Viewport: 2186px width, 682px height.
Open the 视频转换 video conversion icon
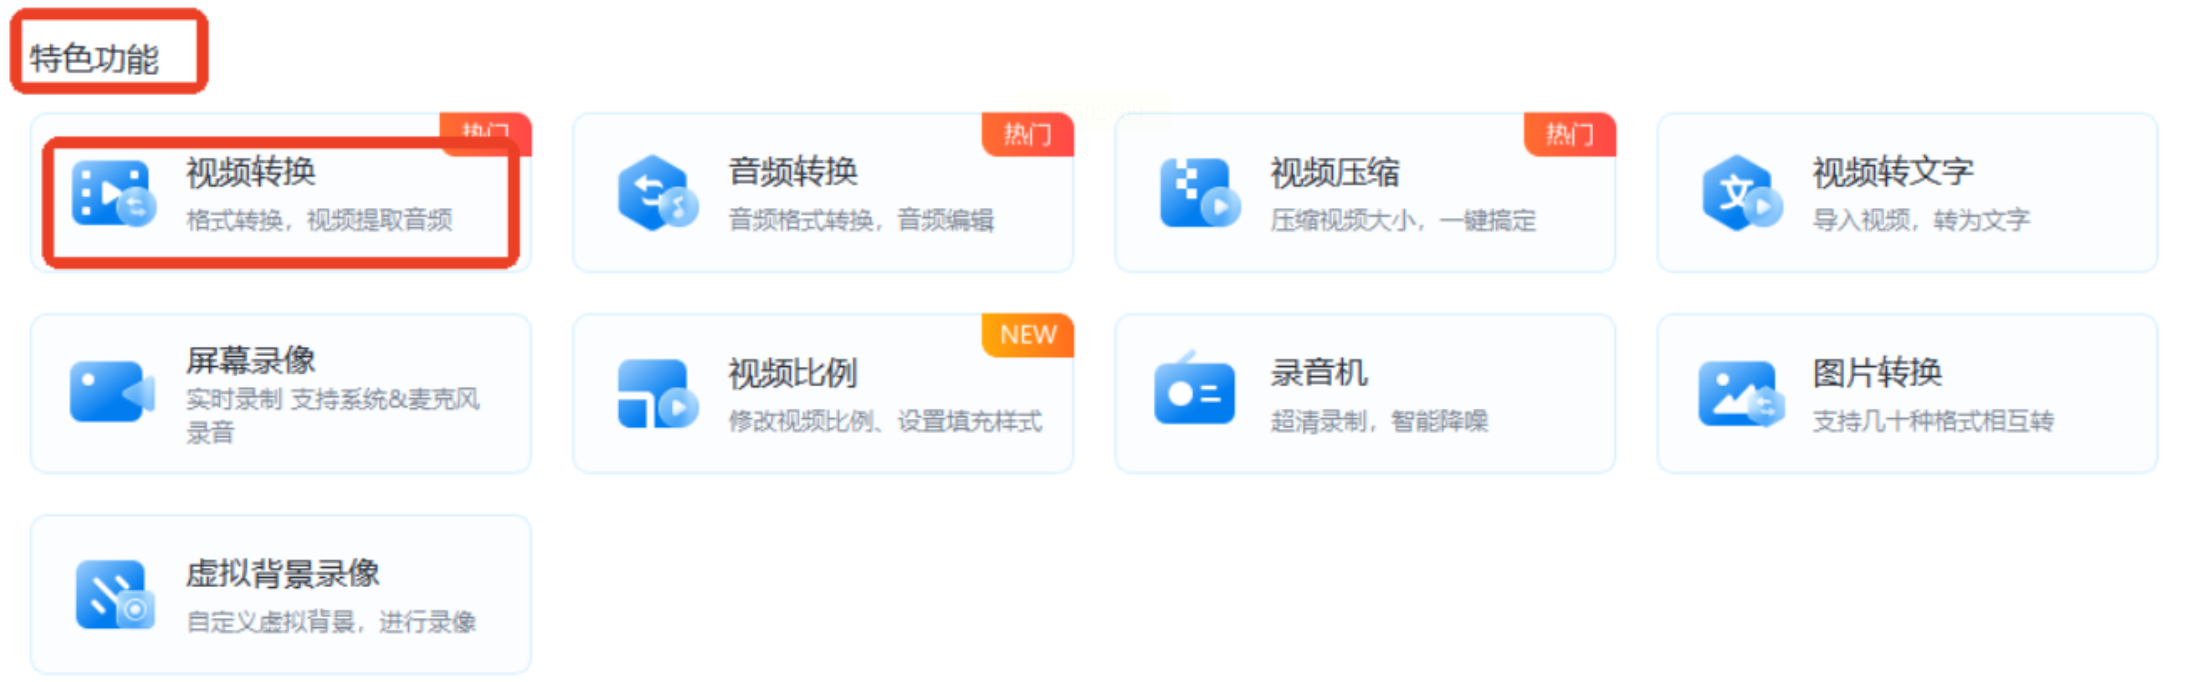pos(113,193)
